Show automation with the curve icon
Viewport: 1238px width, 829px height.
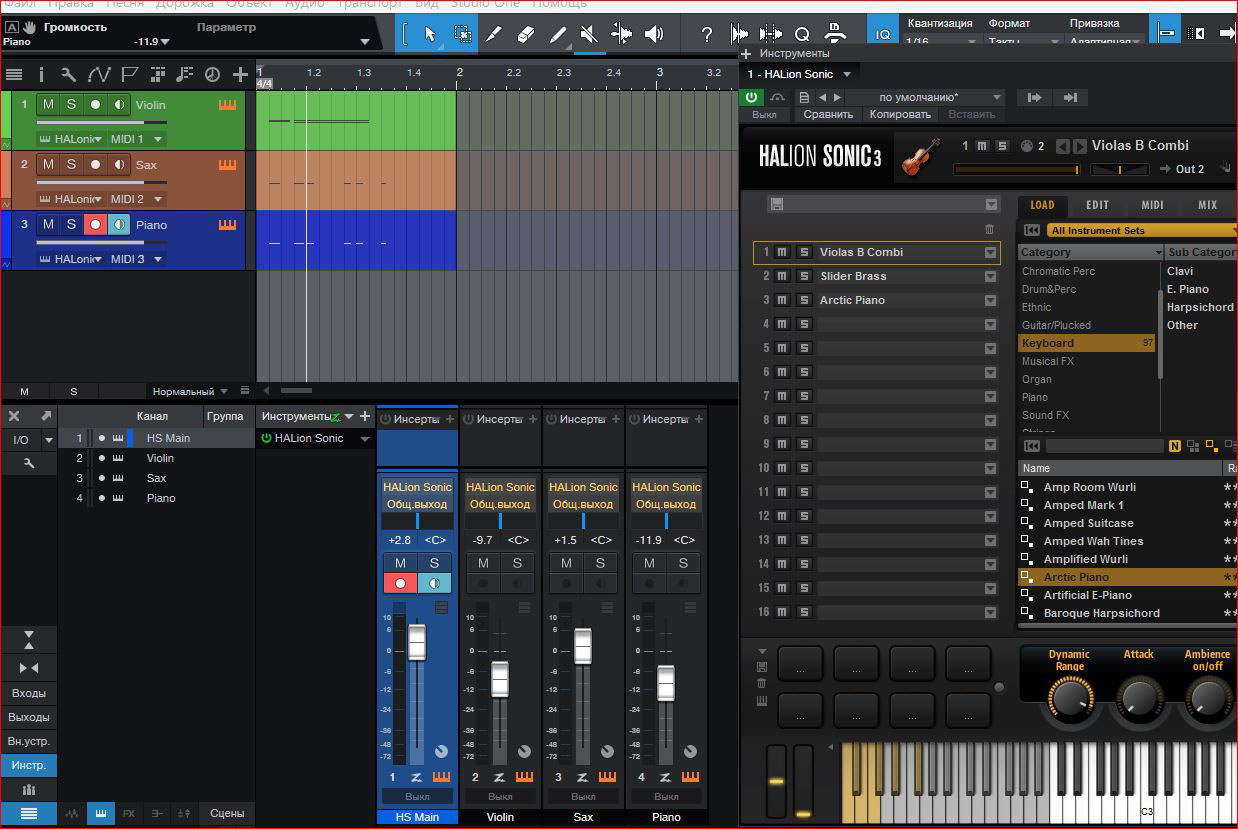pos(99,74)
